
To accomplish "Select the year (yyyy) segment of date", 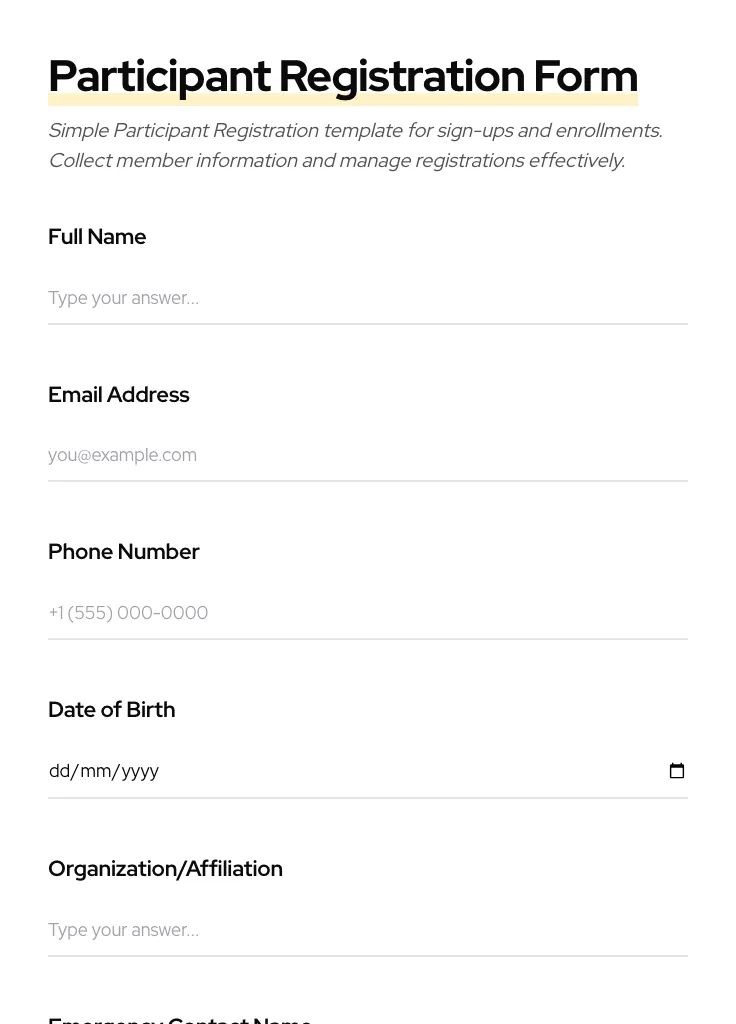I will pos(140,771).
